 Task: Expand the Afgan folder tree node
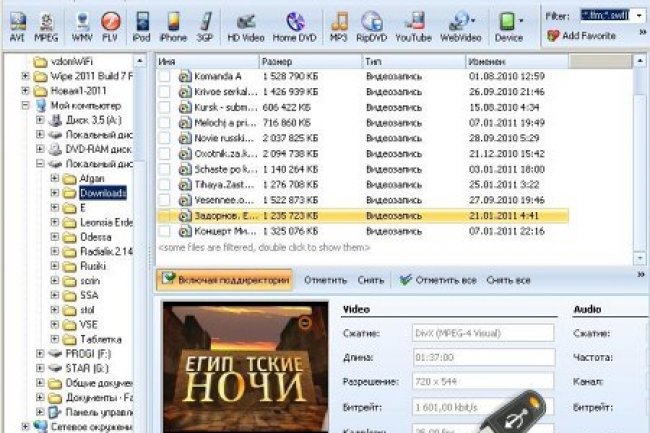[x=55, y=178]
